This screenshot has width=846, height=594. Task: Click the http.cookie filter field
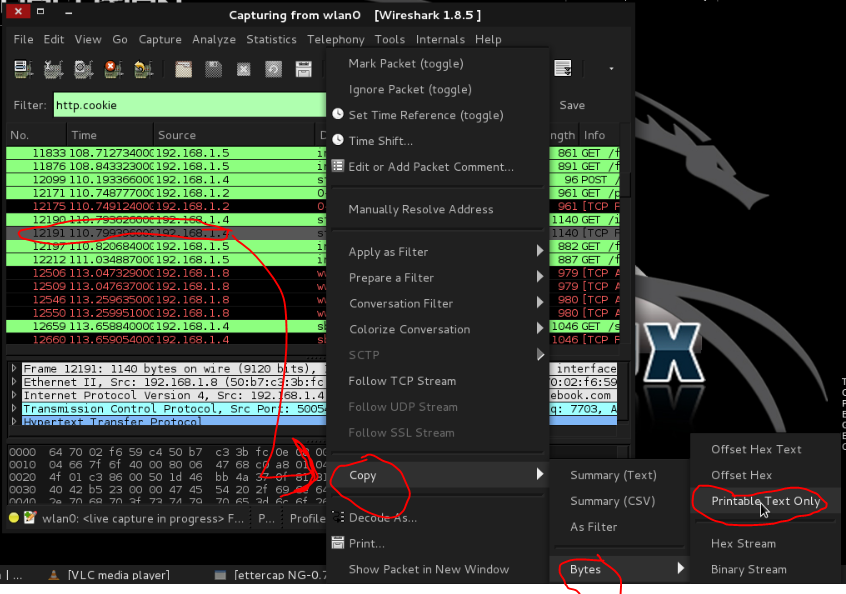pos(189,105)
